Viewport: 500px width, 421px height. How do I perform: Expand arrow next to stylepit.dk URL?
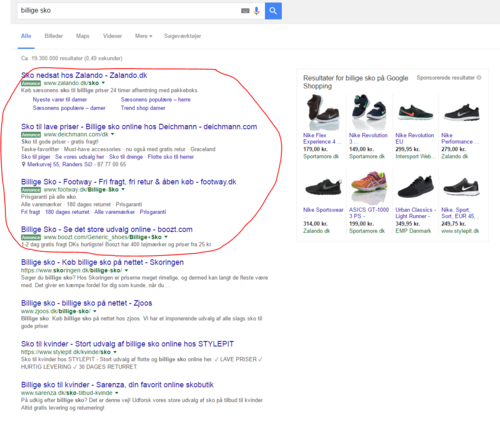pos(115,352)
